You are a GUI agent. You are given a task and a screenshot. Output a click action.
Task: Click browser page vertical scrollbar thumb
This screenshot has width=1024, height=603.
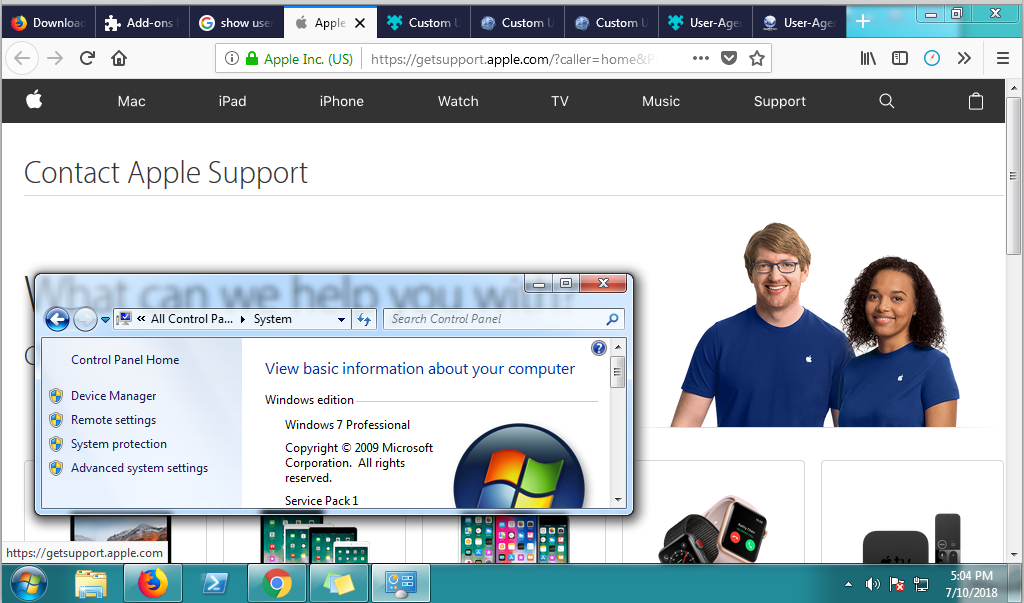[1013, 176]
